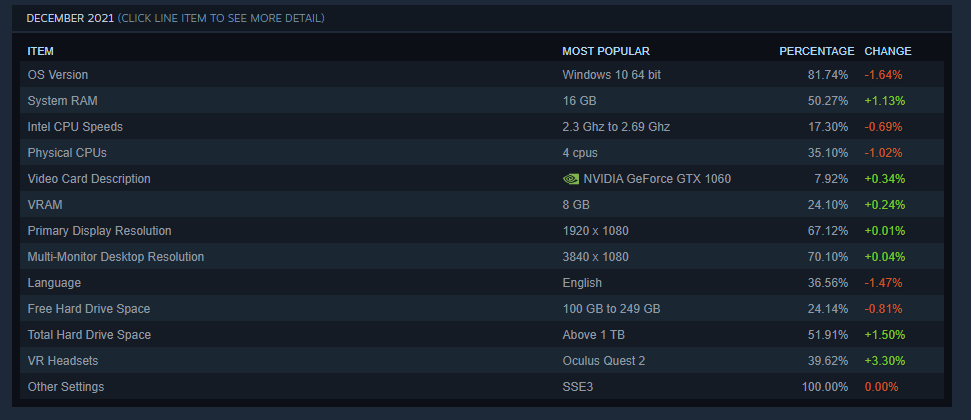Expand the OS Version row

tap(58, 75)
